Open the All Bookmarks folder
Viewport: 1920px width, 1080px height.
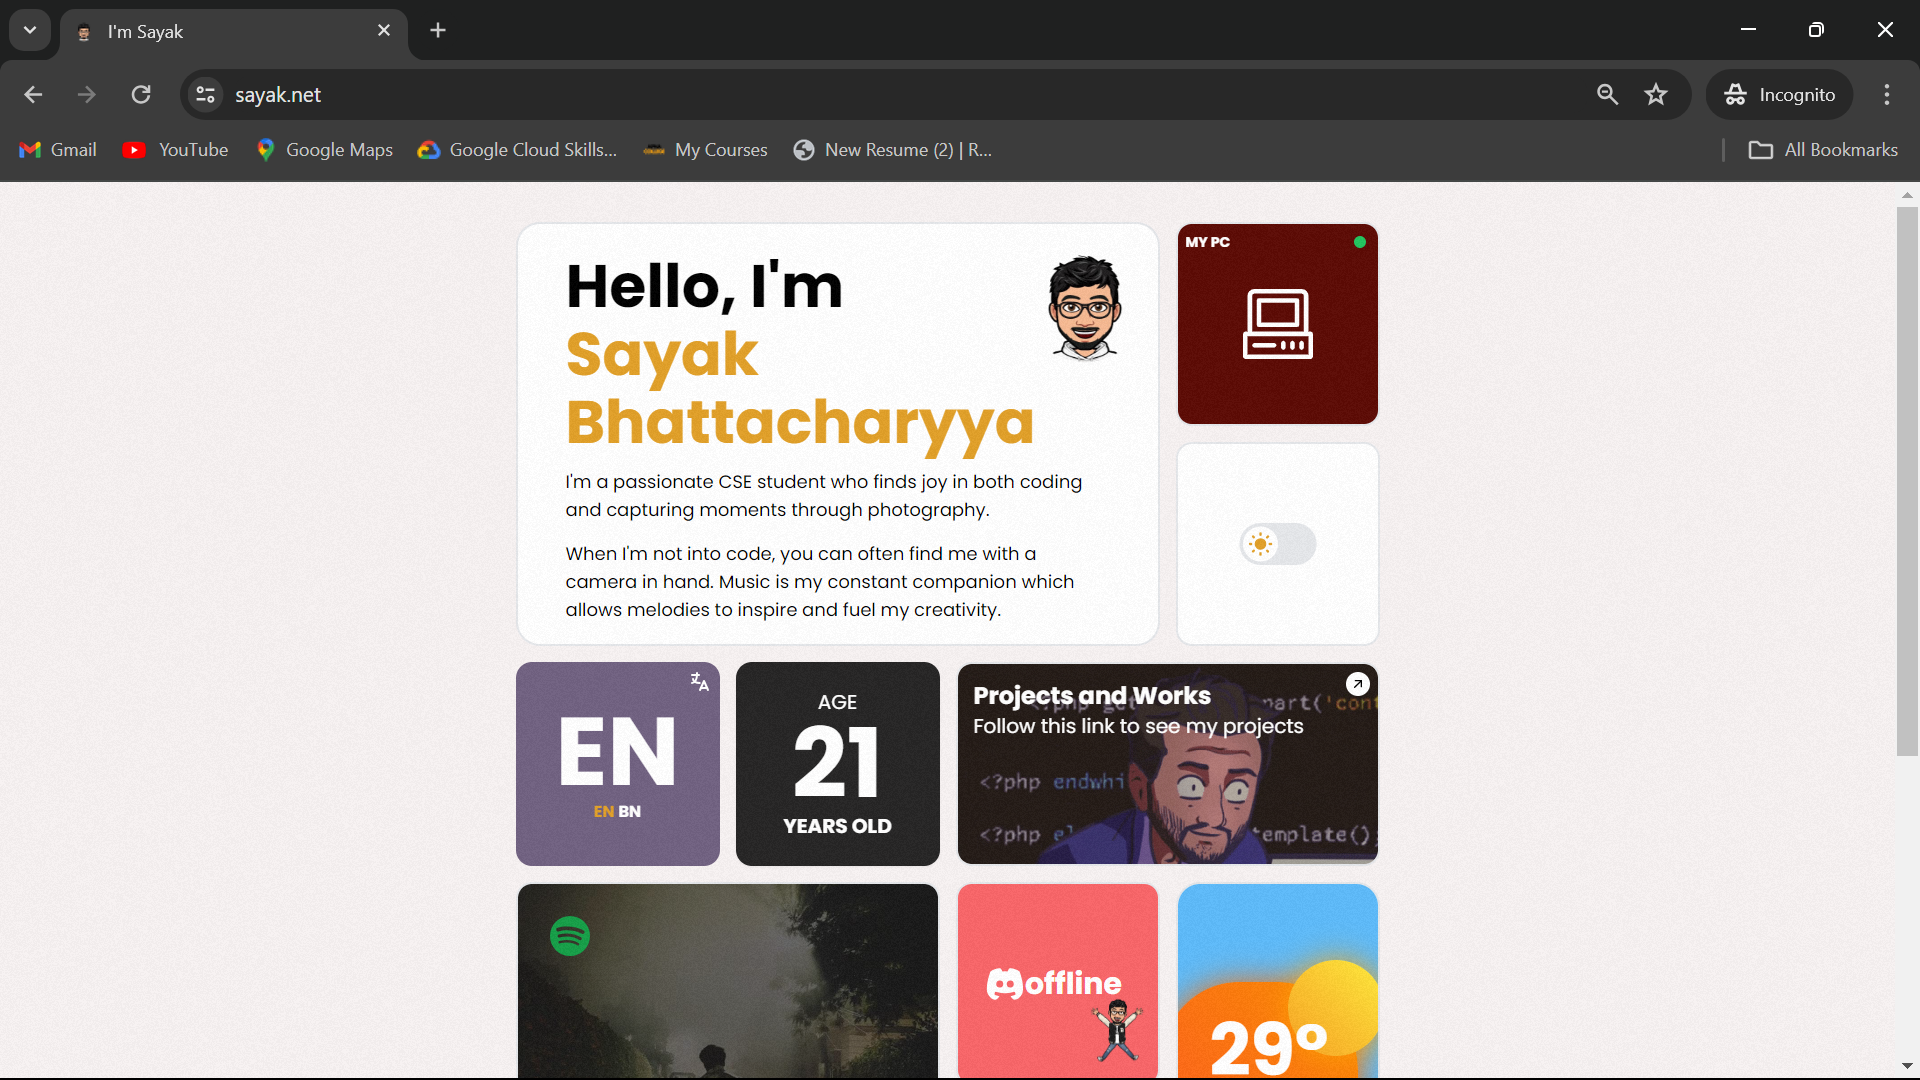pyautogui.click(x=1822, y=150)
